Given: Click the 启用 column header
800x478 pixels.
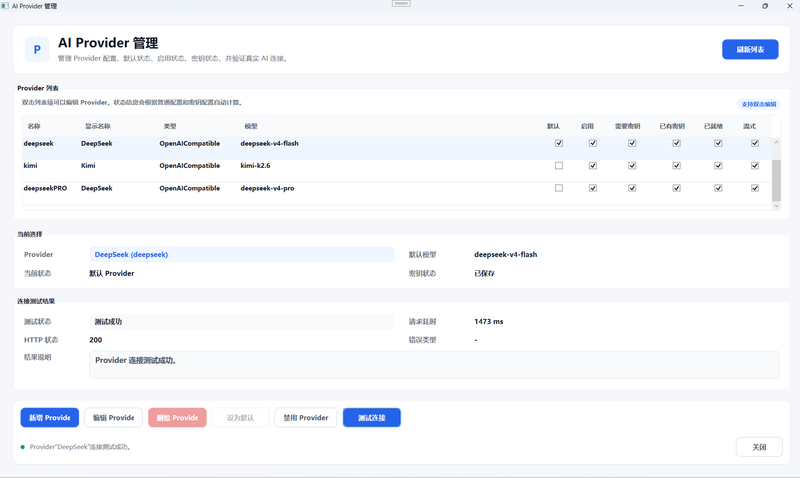Looking at the screenshot, I should (x=587, y=126).
